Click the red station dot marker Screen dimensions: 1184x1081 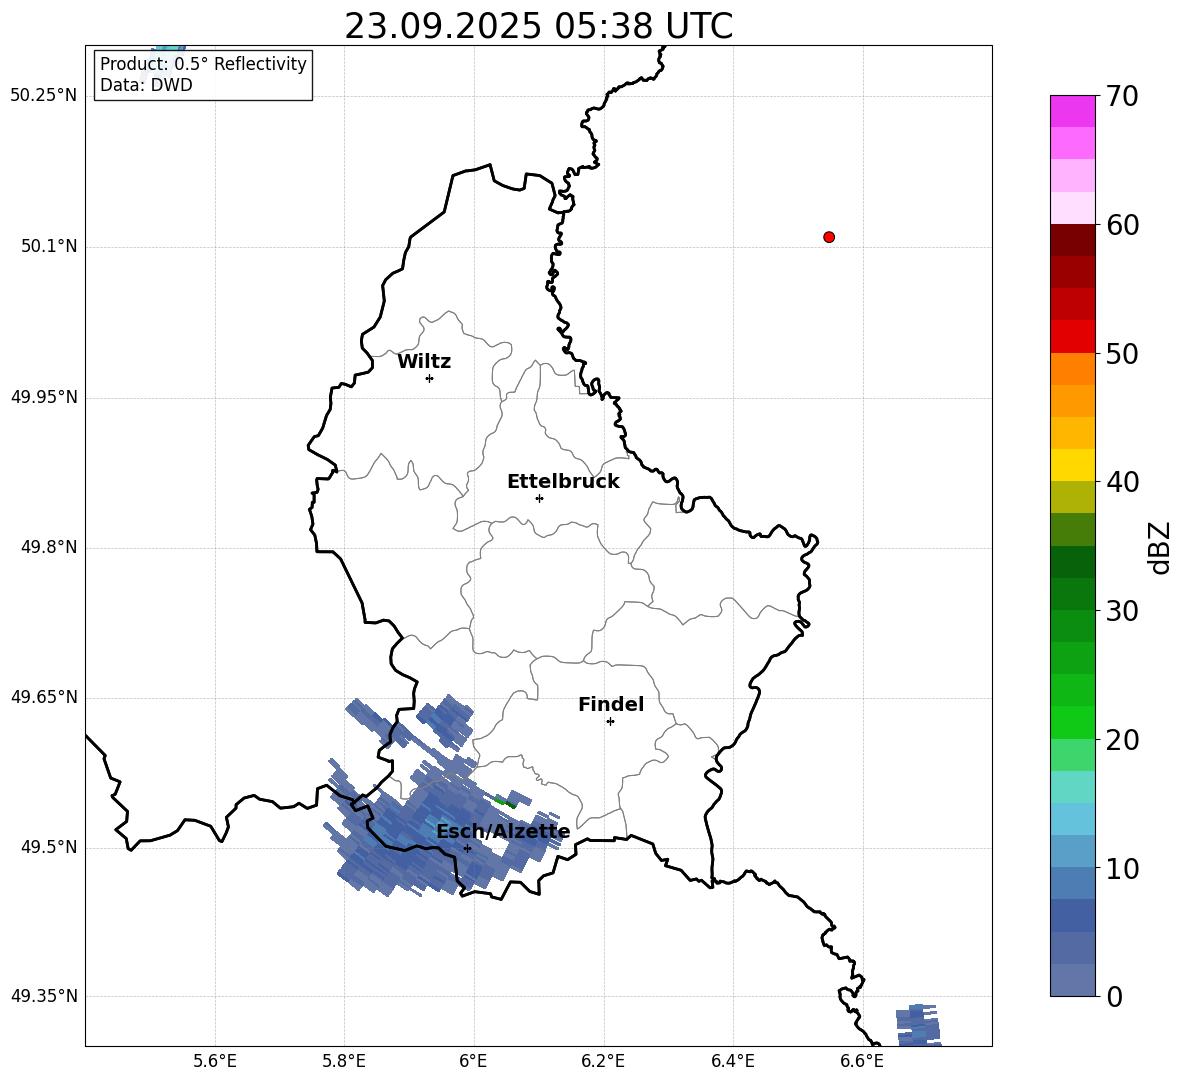tap(828, 237)
